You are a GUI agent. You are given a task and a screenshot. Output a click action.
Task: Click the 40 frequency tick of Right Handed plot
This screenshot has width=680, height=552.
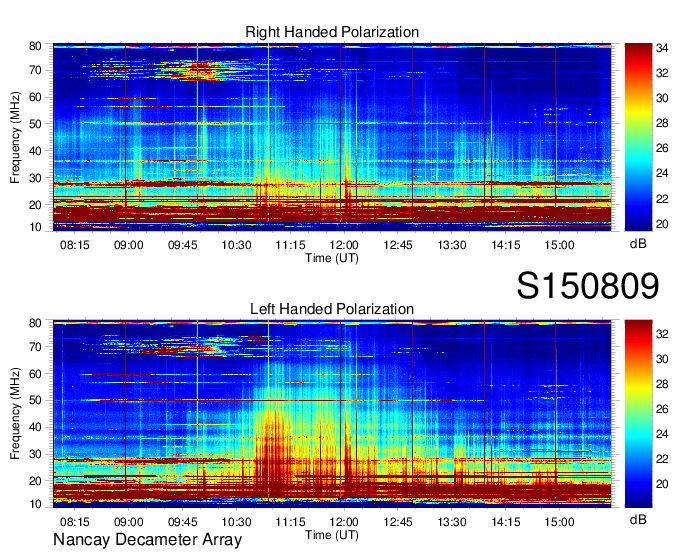pyautogui.click(x=35, y=151)
